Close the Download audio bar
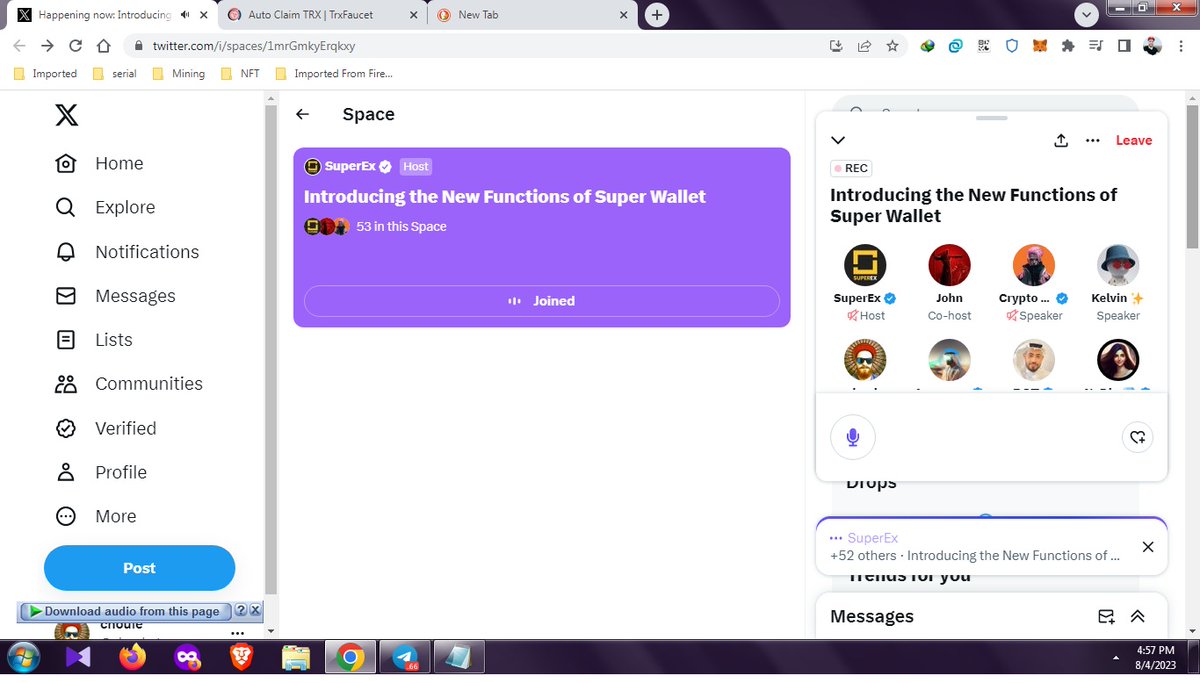This screenshot has height=683, width=1200. 255,611
